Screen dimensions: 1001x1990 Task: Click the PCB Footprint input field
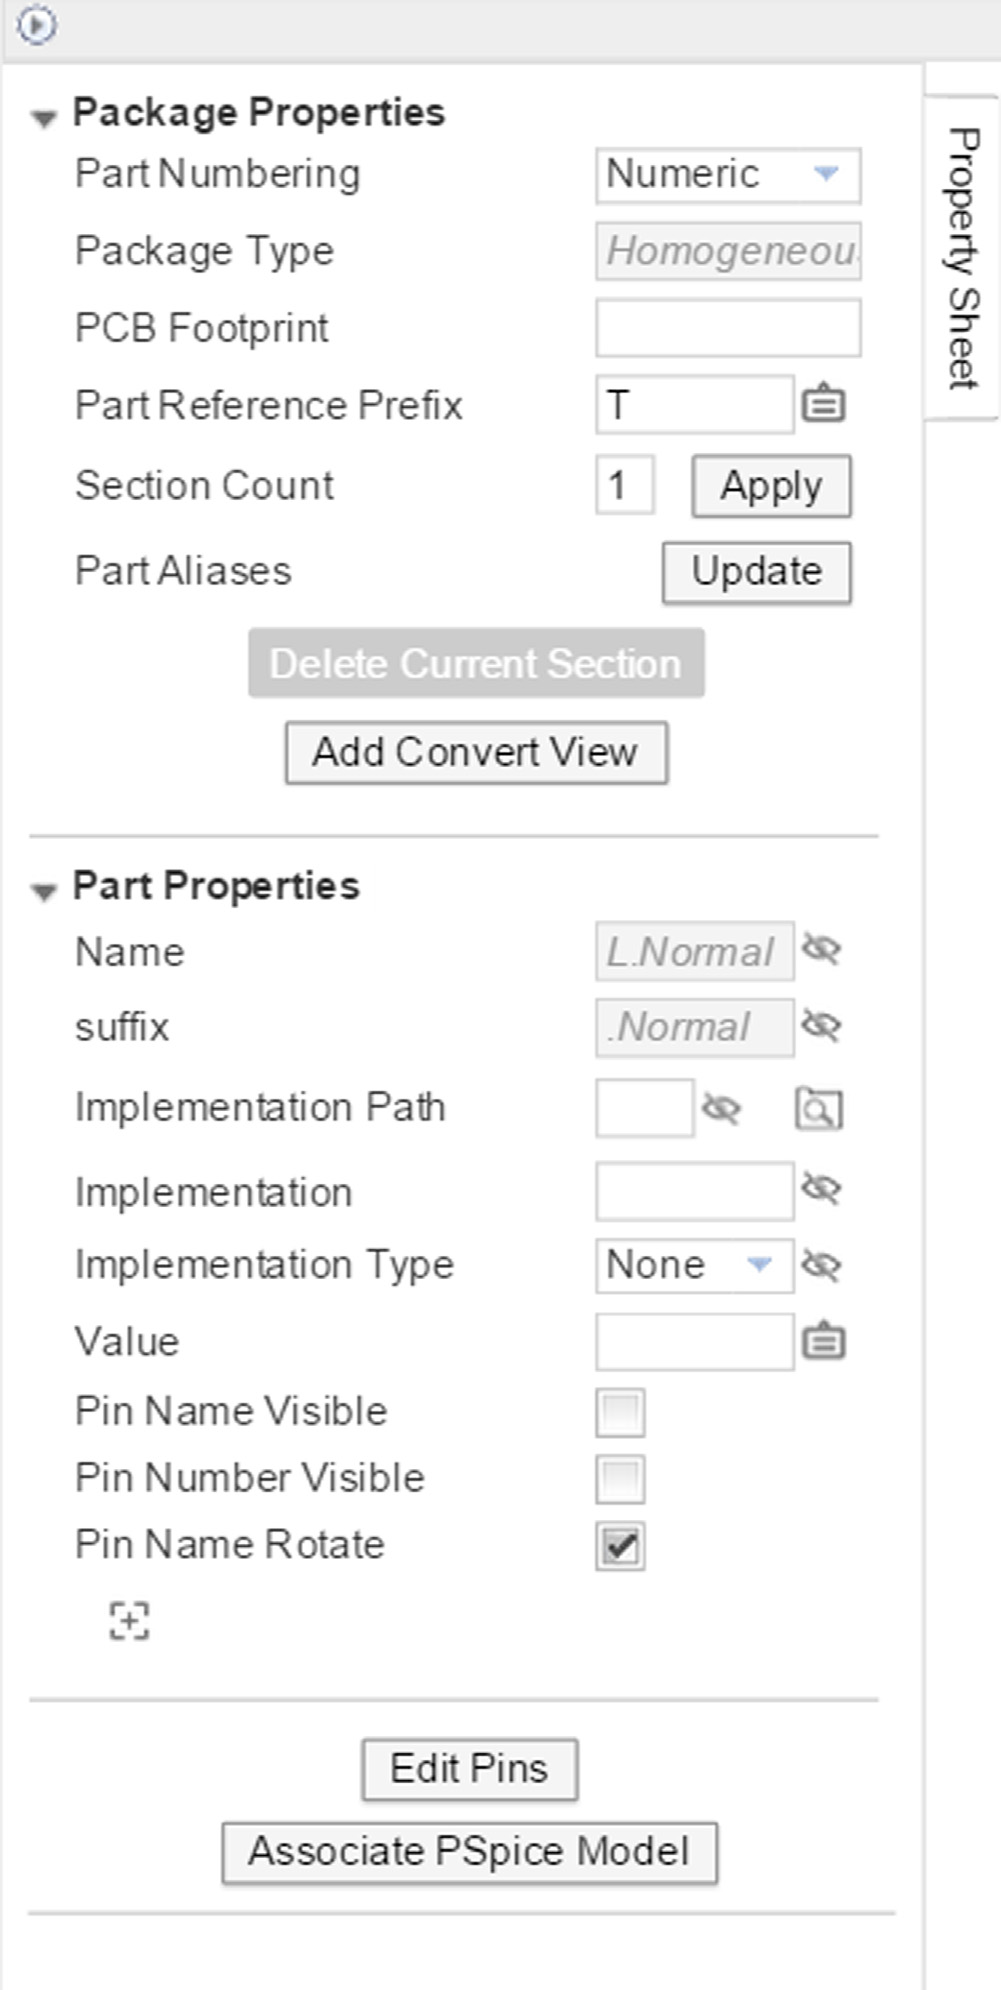pos(727,328)
